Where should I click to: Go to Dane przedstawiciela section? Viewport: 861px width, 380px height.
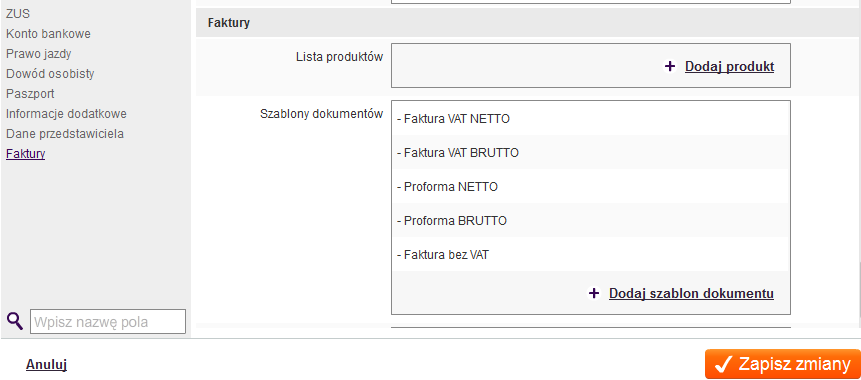tap(65, 133)
